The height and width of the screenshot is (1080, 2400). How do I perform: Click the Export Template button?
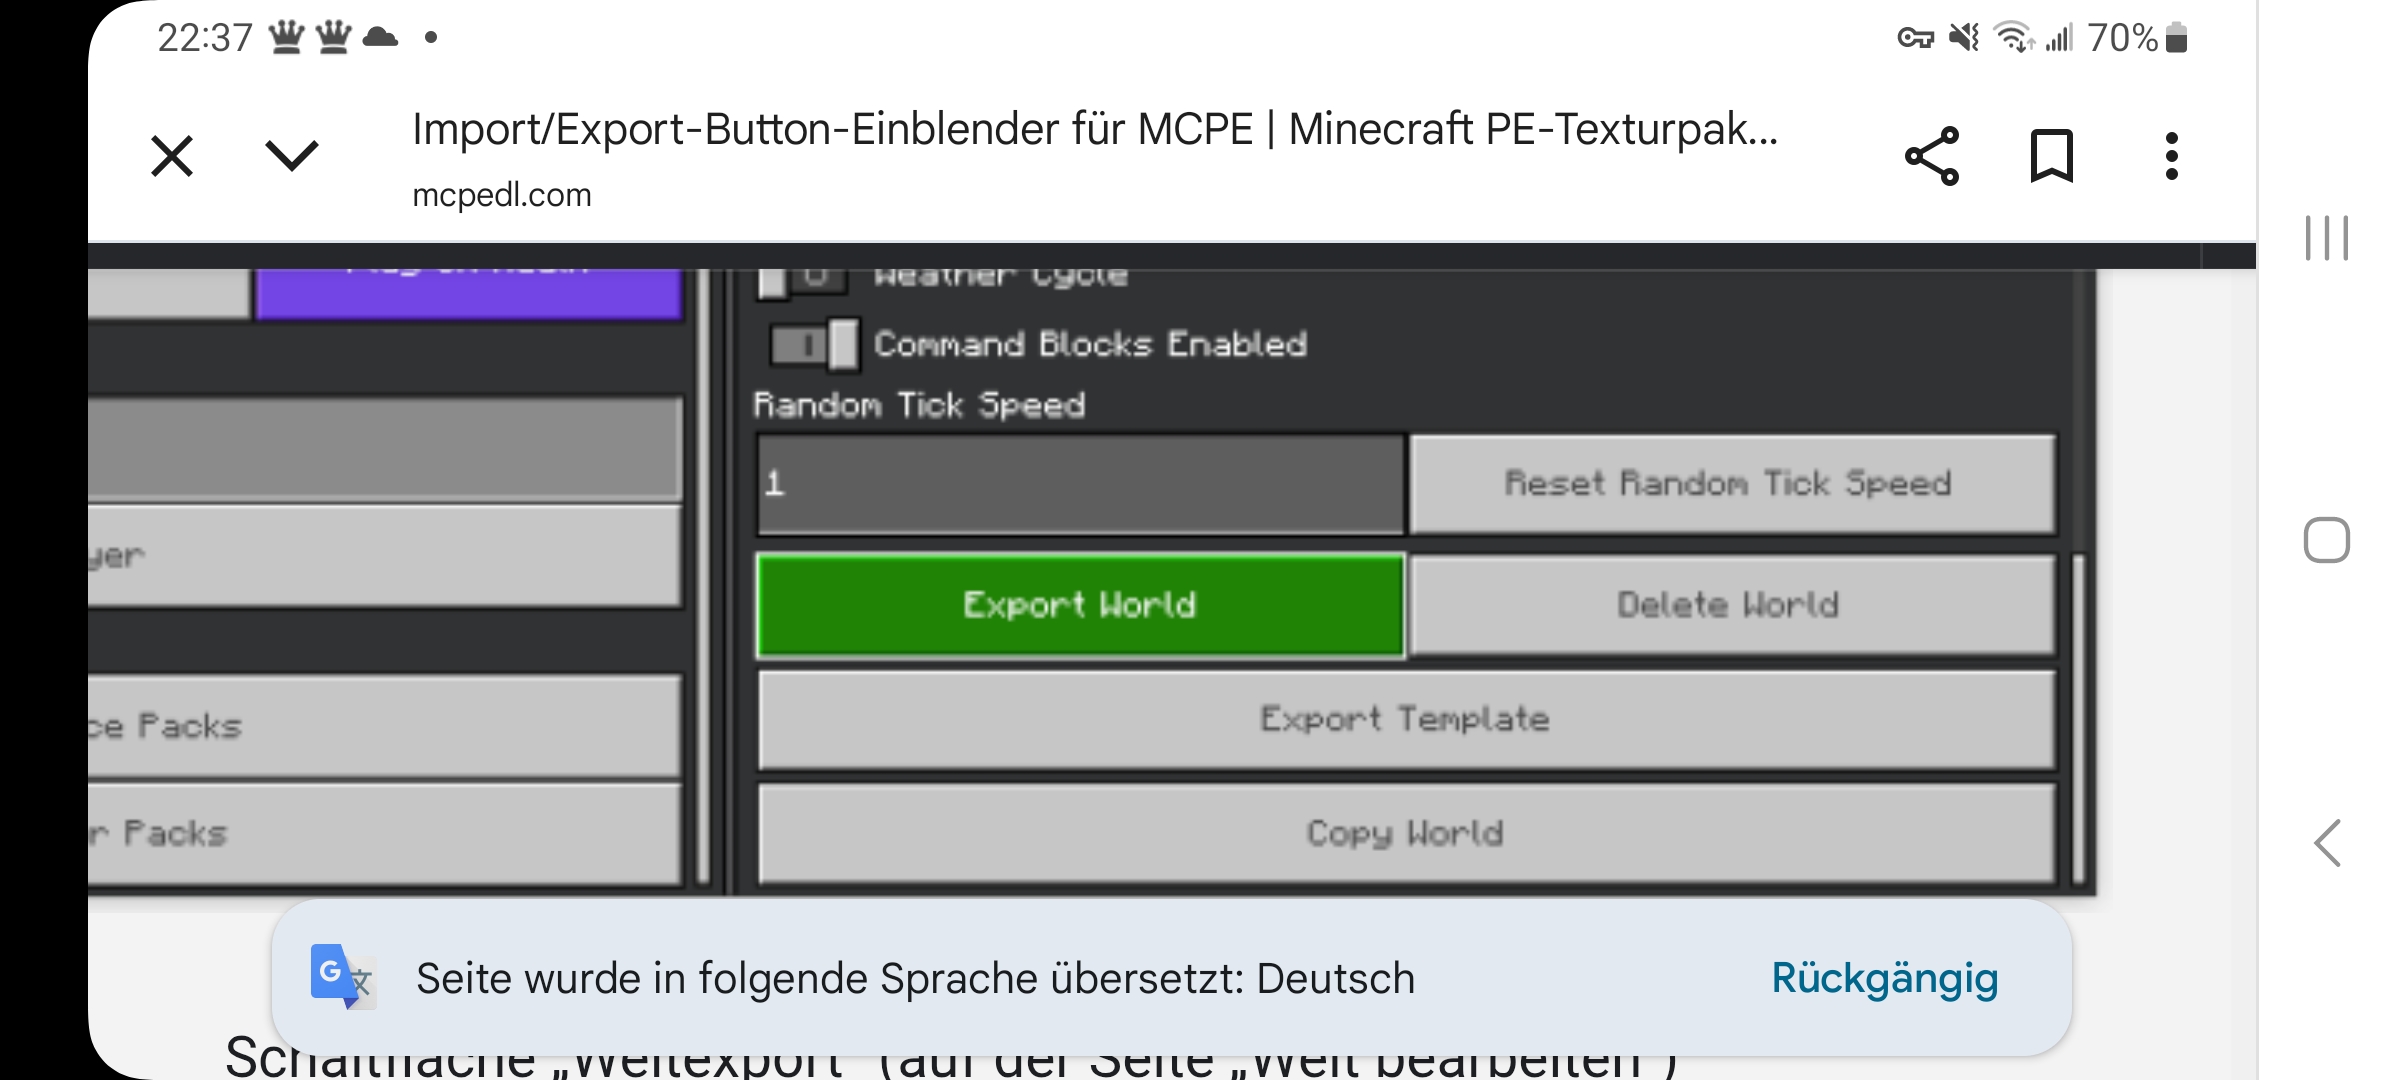(x=1405, y=719)
